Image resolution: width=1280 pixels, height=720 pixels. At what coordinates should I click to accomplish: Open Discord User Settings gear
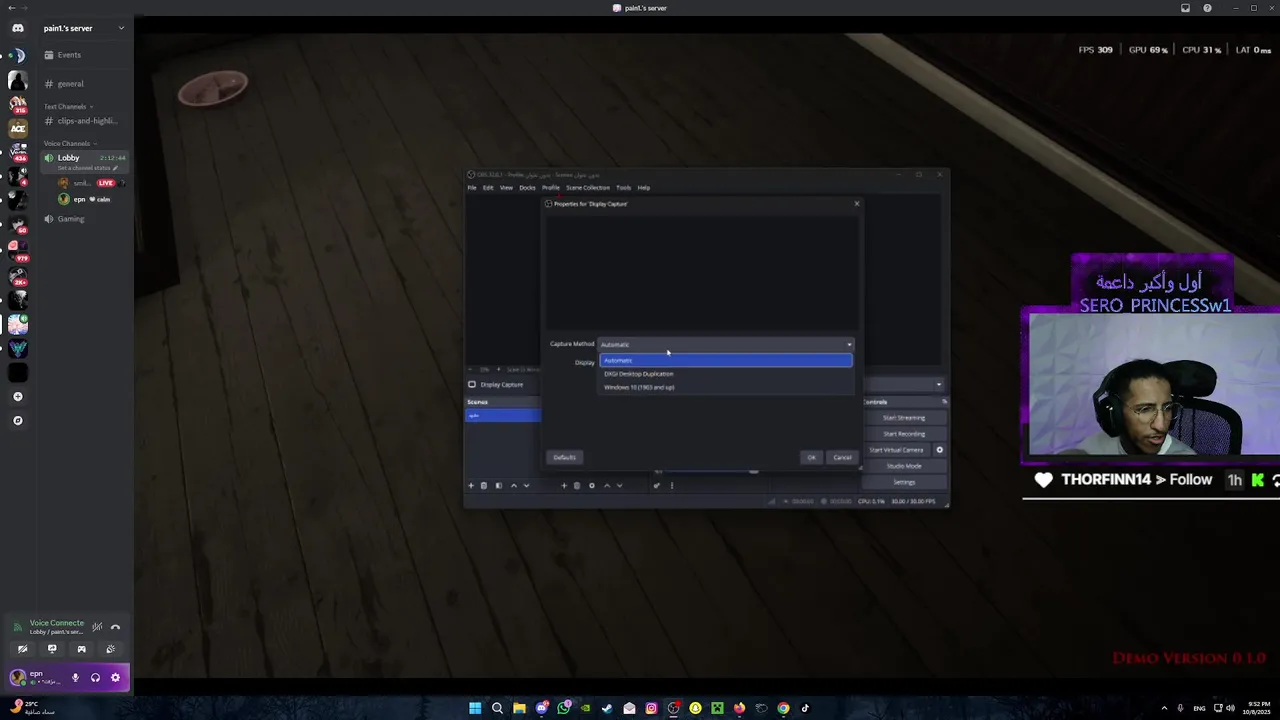115,678
